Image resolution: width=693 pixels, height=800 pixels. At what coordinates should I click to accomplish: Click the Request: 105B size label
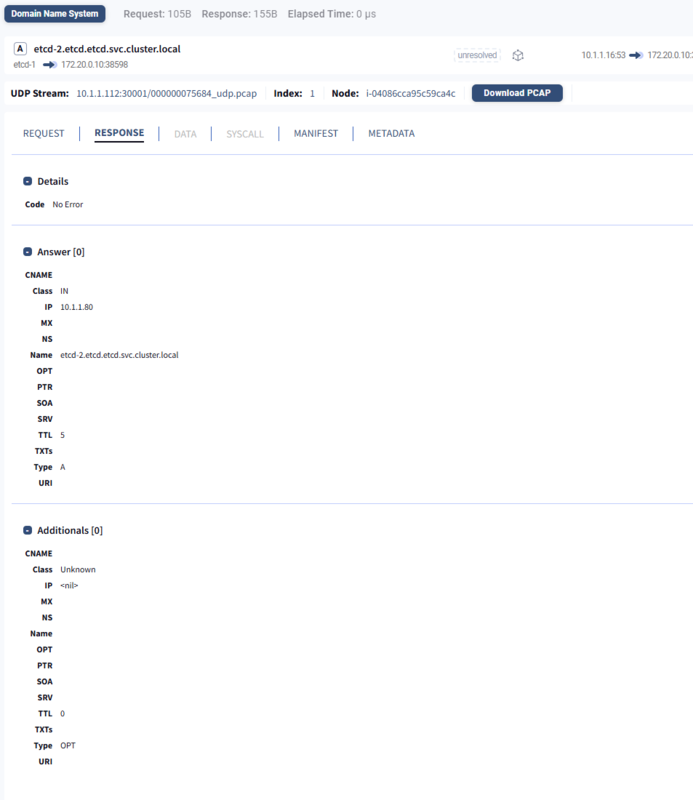pos(157,14)
